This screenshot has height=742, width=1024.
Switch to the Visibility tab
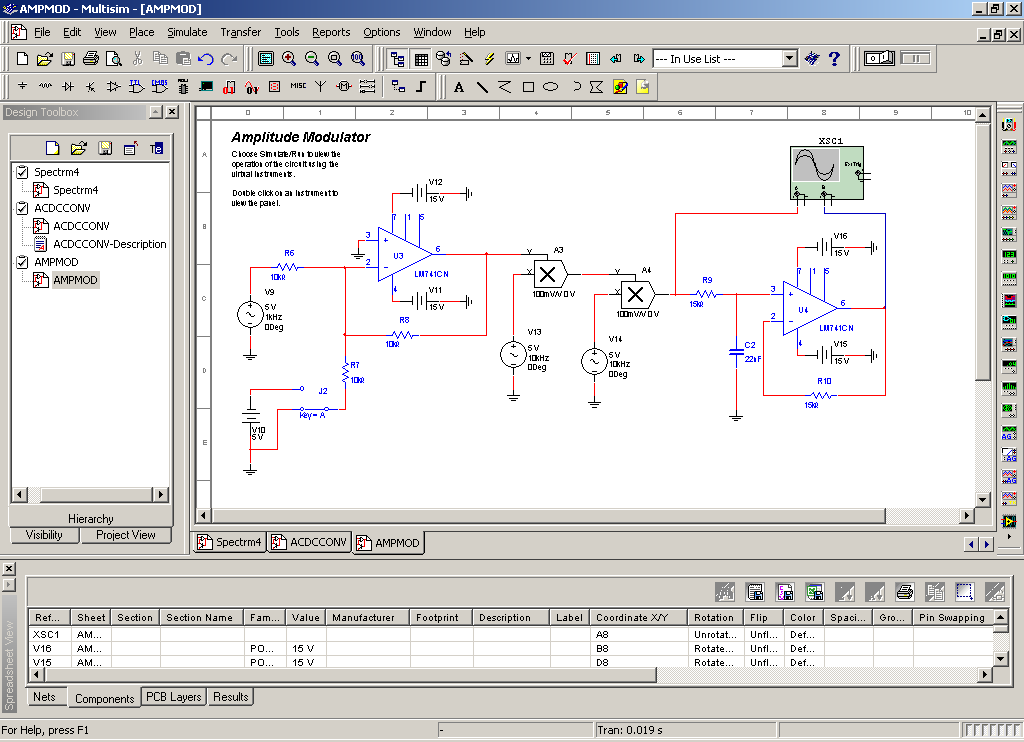pyautogui.click(x=44, y=535)
